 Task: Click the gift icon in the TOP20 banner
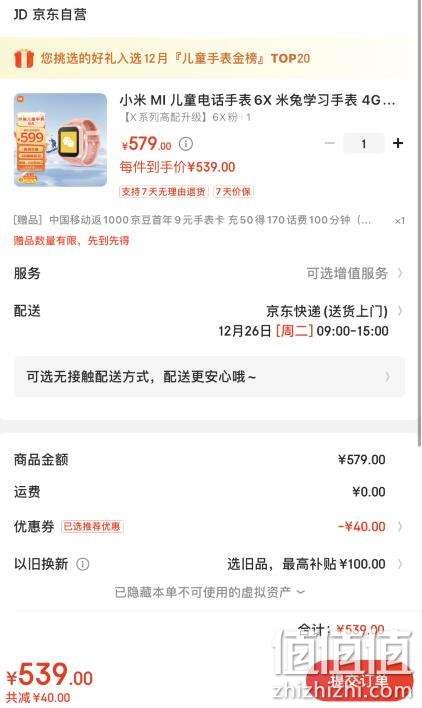24,59
